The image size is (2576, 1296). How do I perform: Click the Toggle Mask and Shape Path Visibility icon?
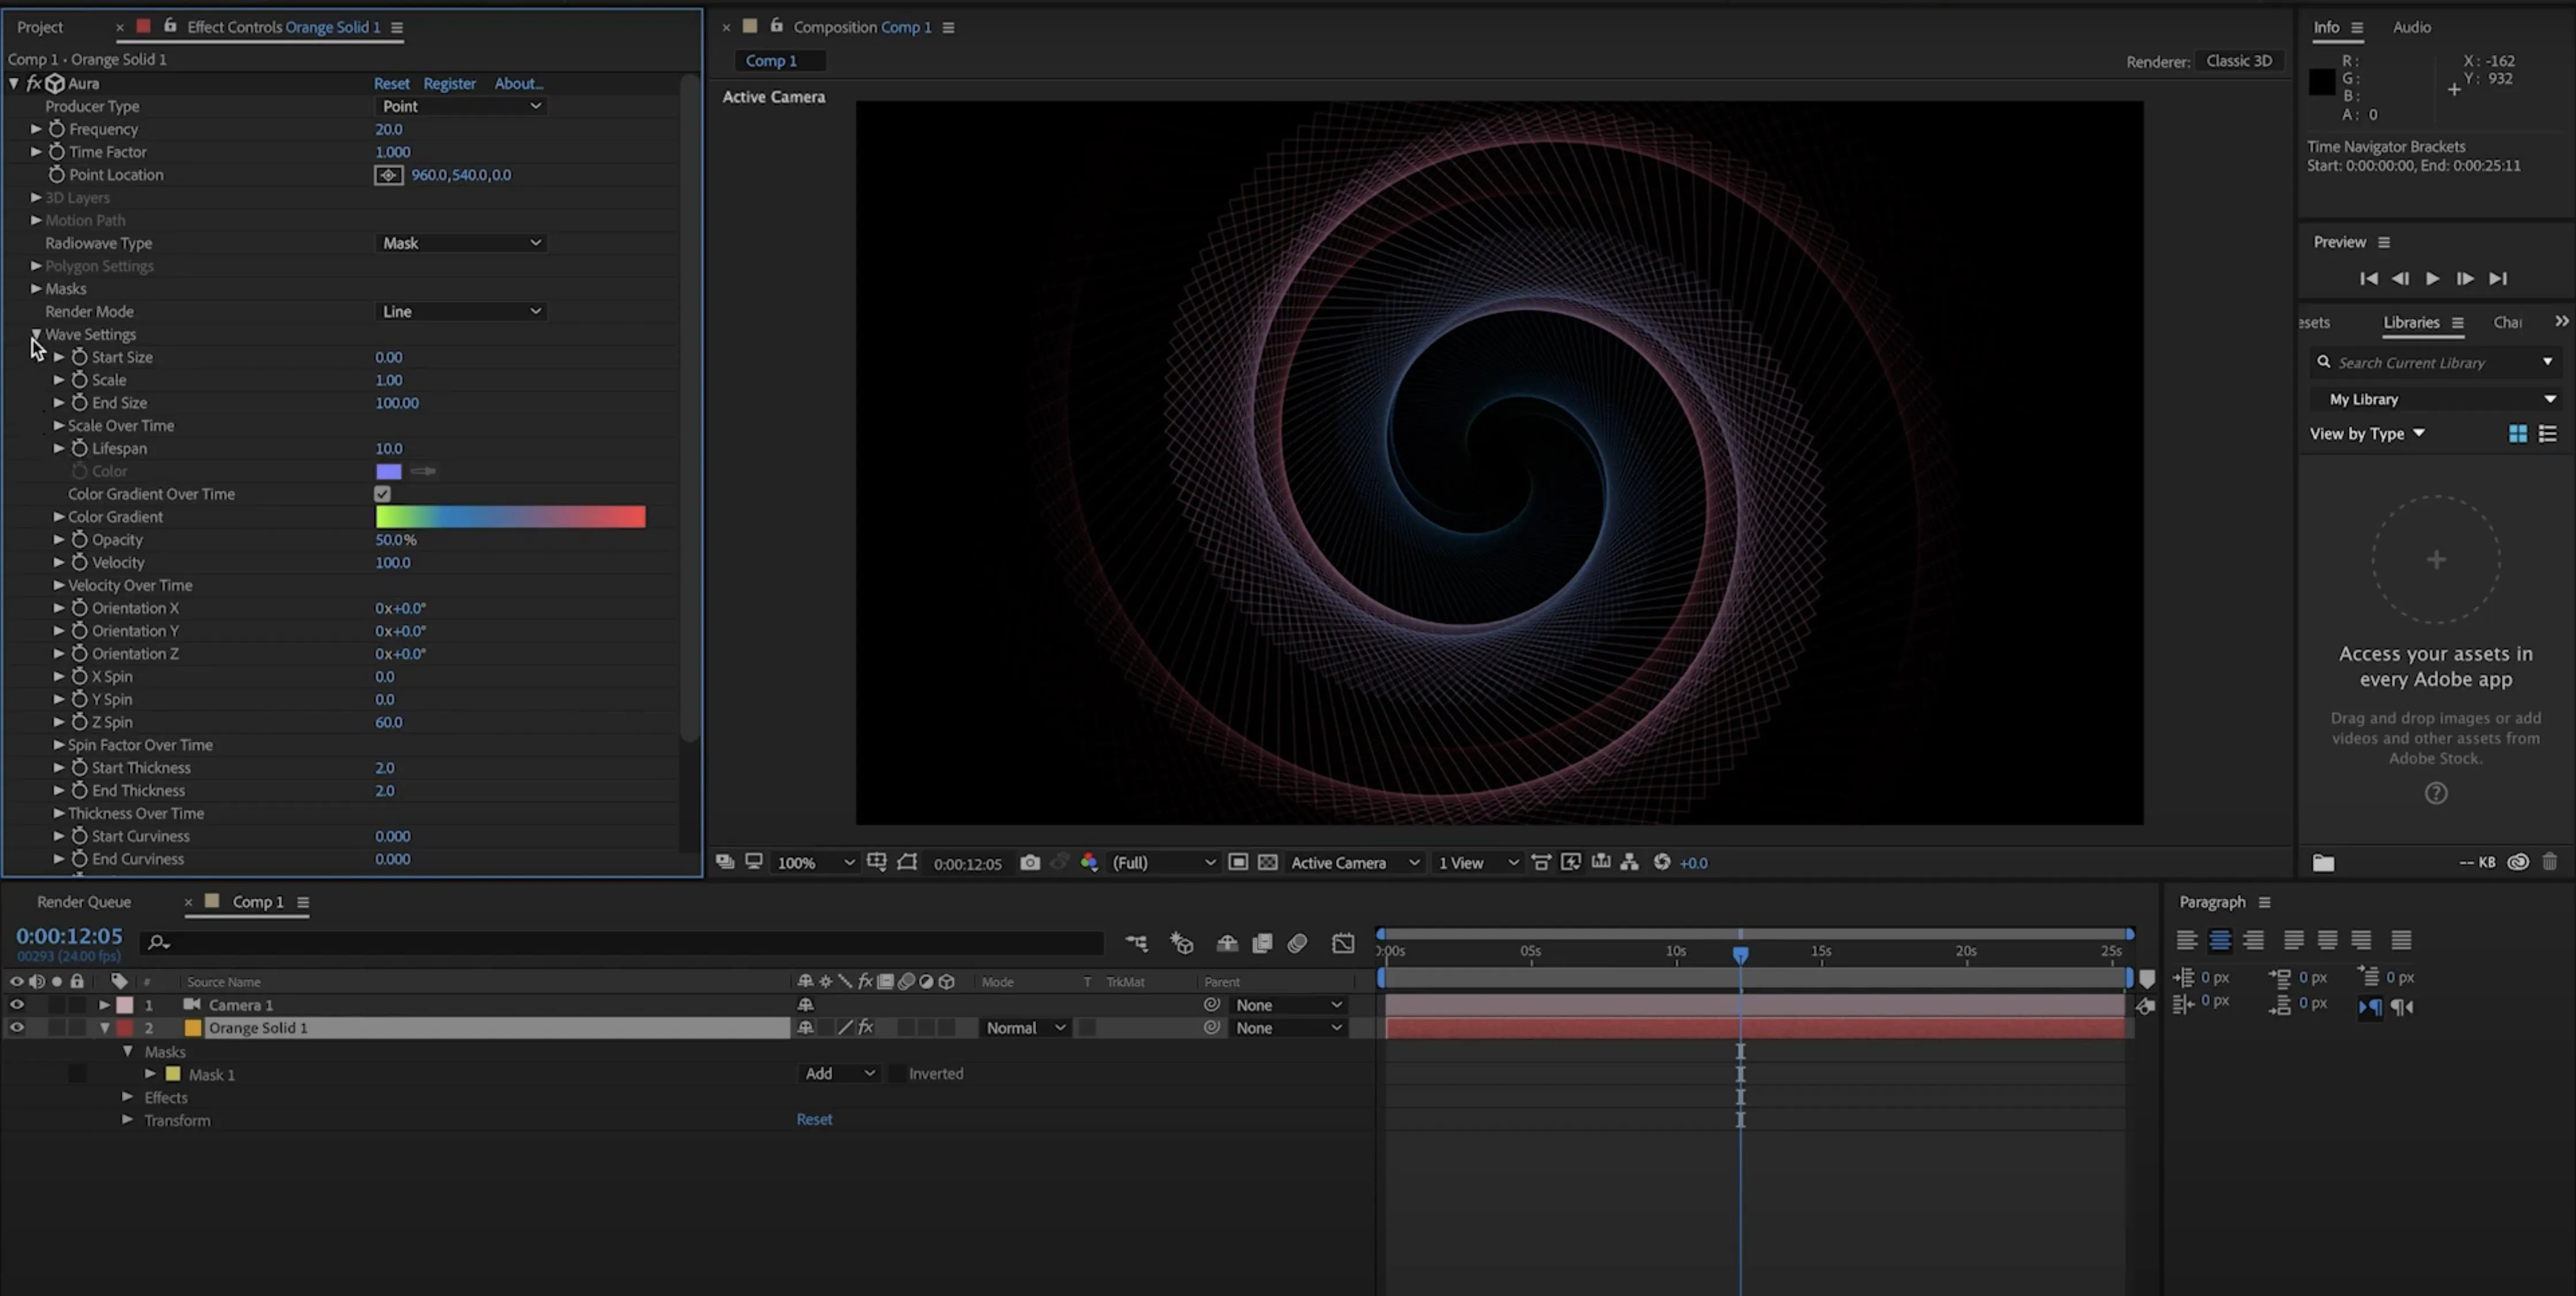(907, 862)
